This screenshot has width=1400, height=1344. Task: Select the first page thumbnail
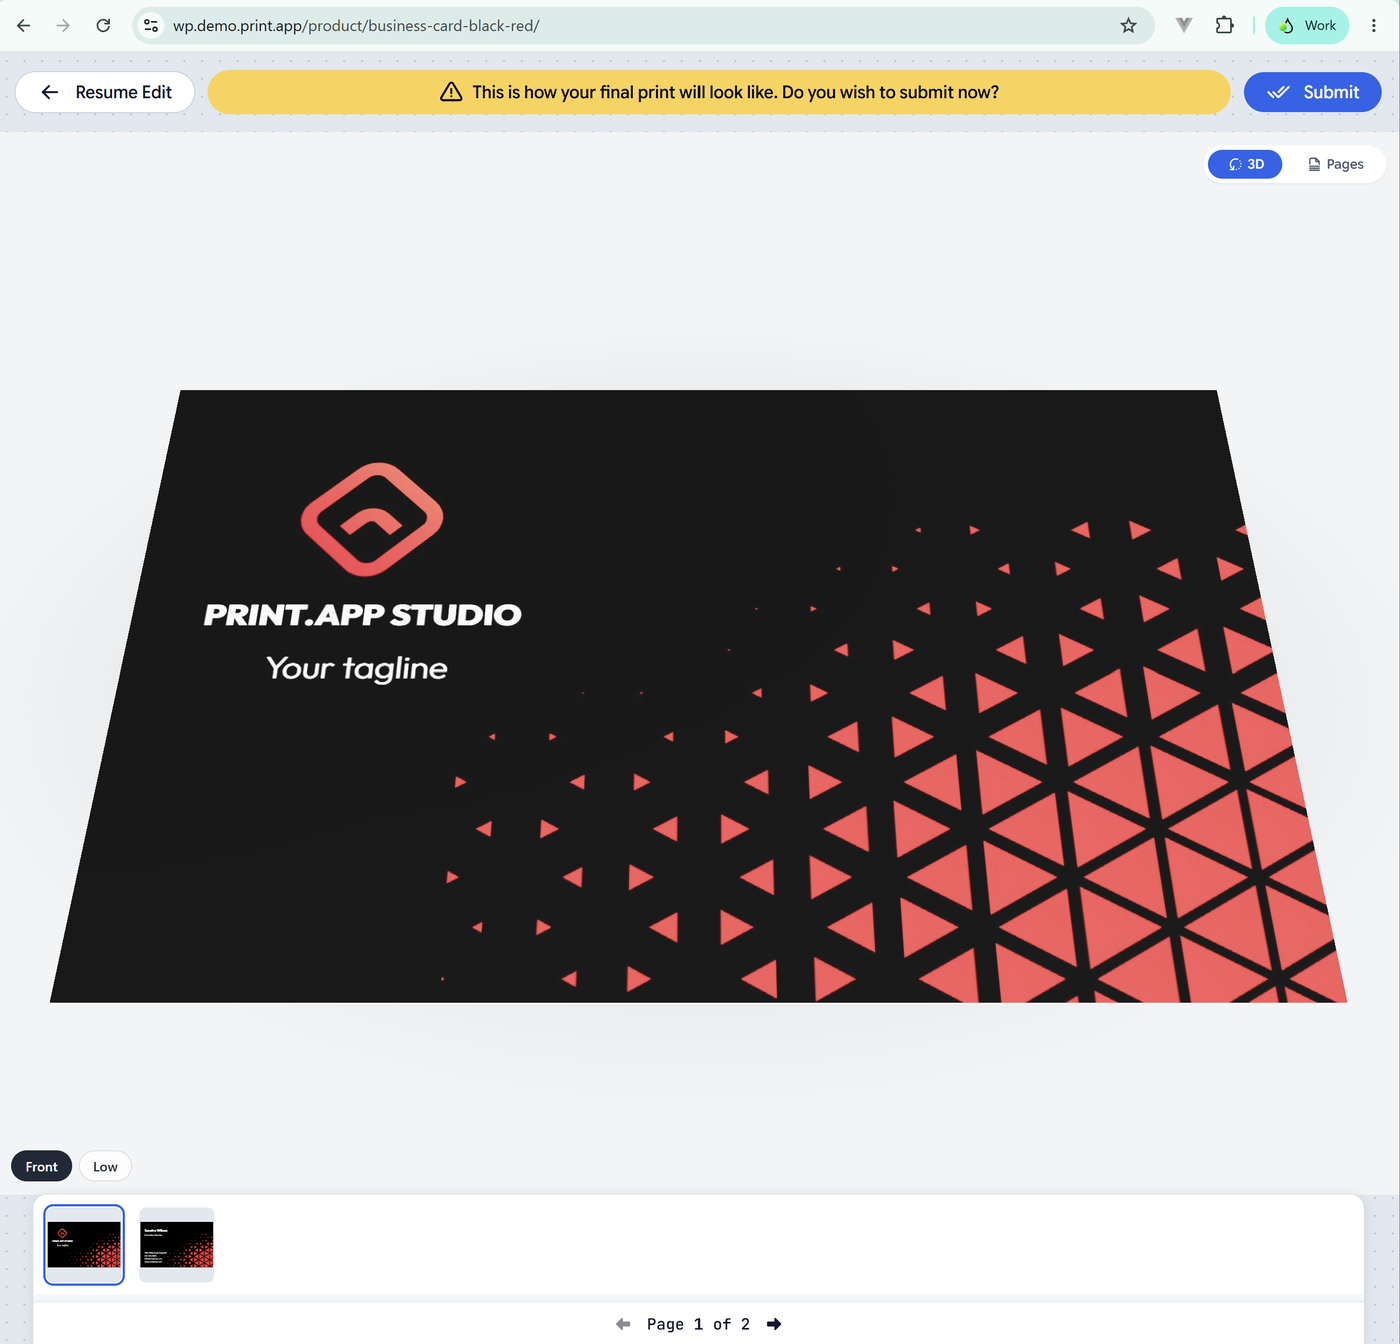click(84, 1244)
